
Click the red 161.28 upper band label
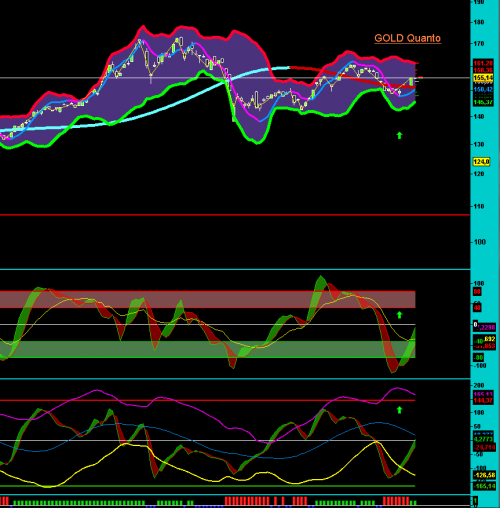(x=483, y=63)
